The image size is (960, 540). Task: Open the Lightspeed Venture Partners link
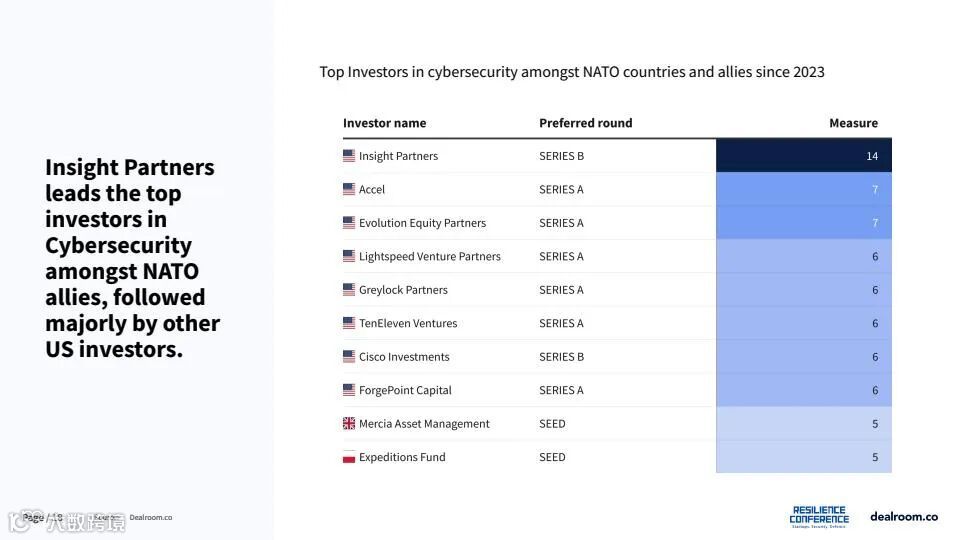[429, 256]
